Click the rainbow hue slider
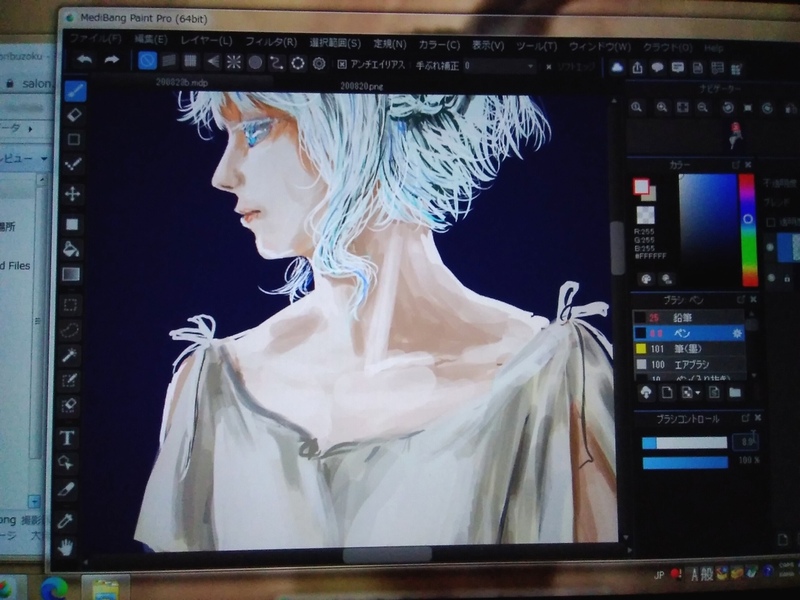 click(748, 229)
